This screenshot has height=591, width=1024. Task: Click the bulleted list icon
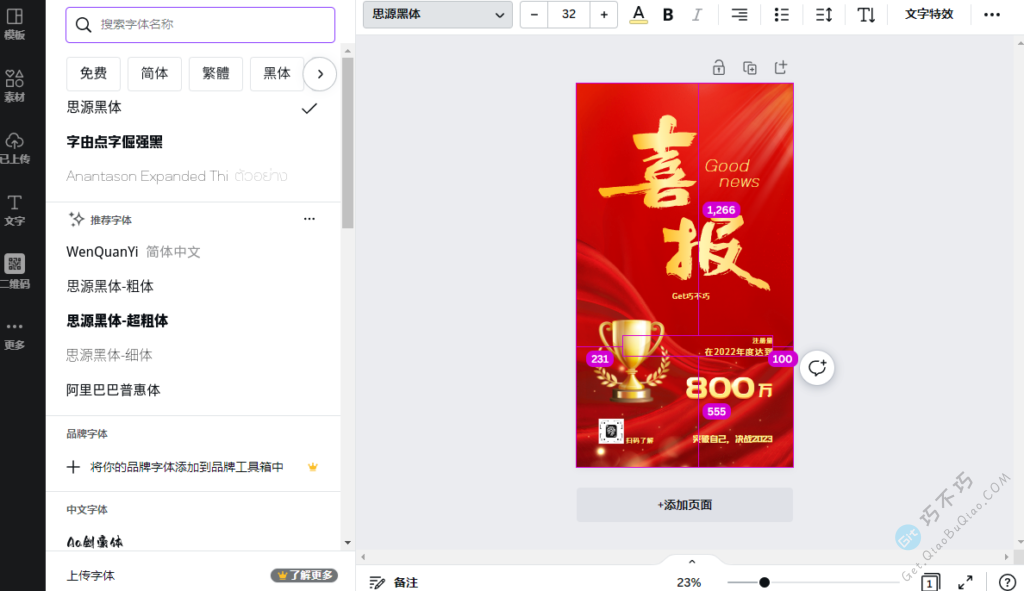(781, 14)
